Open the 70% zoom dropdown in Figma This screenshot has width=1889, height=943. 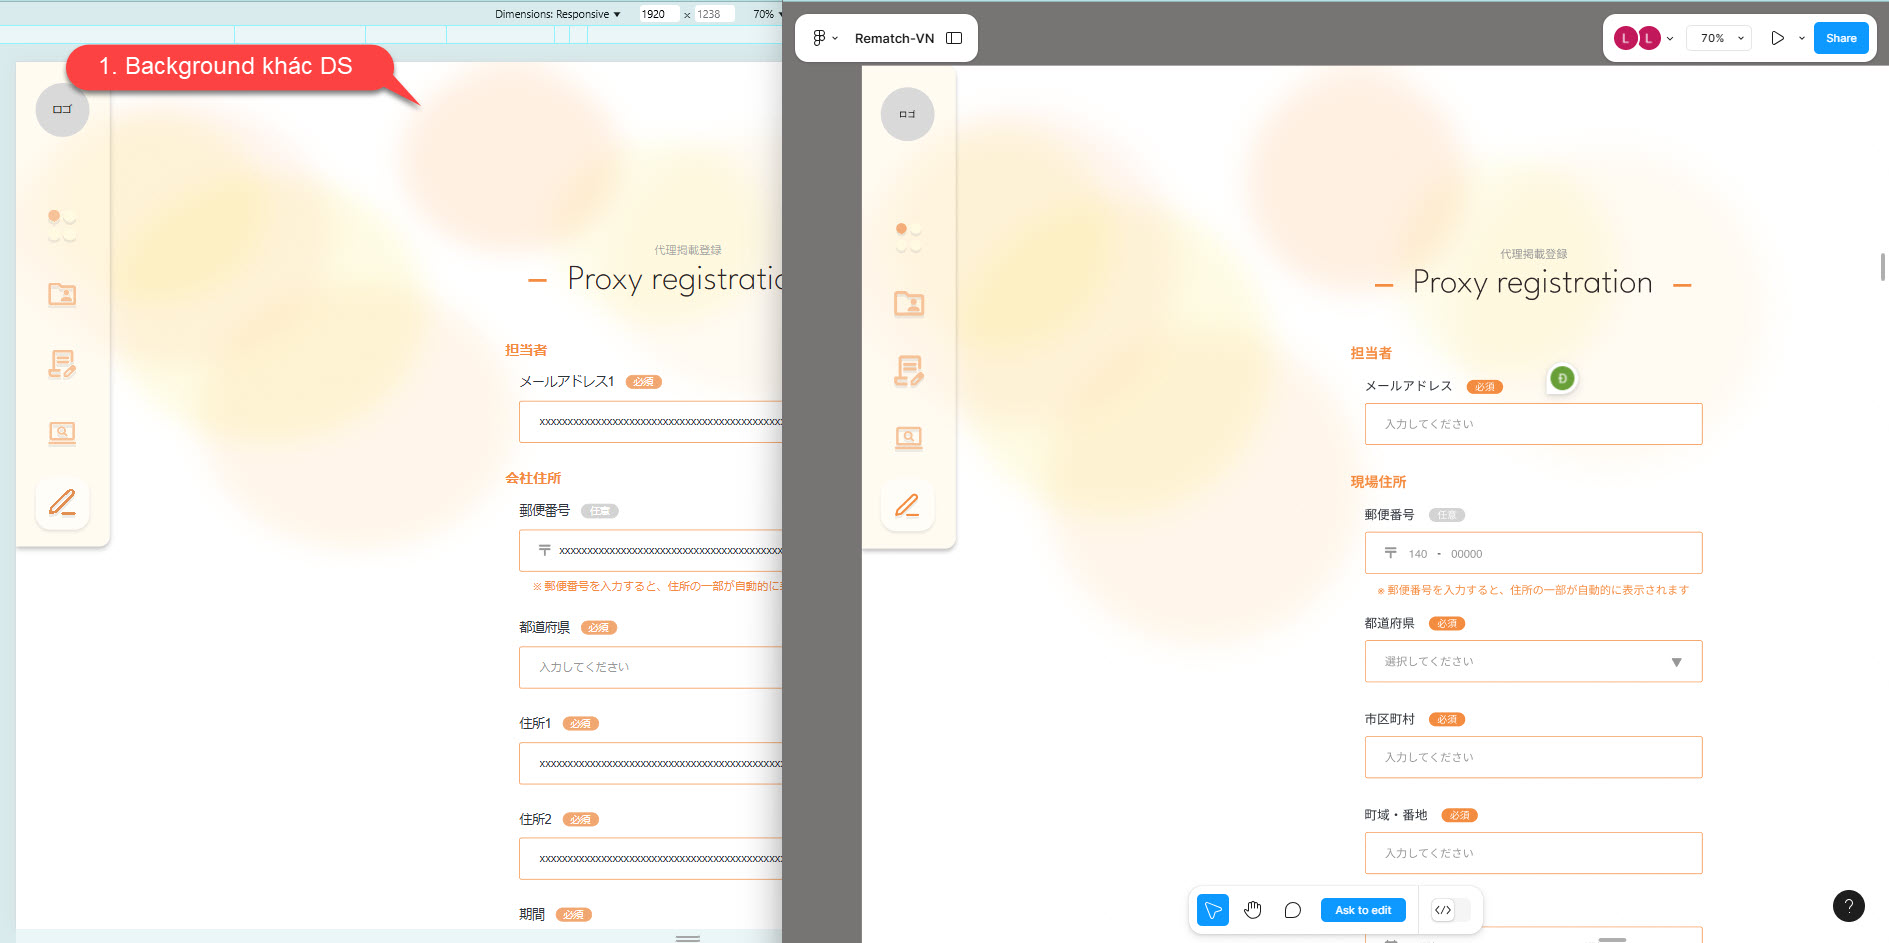click(x=1721, y=38)
